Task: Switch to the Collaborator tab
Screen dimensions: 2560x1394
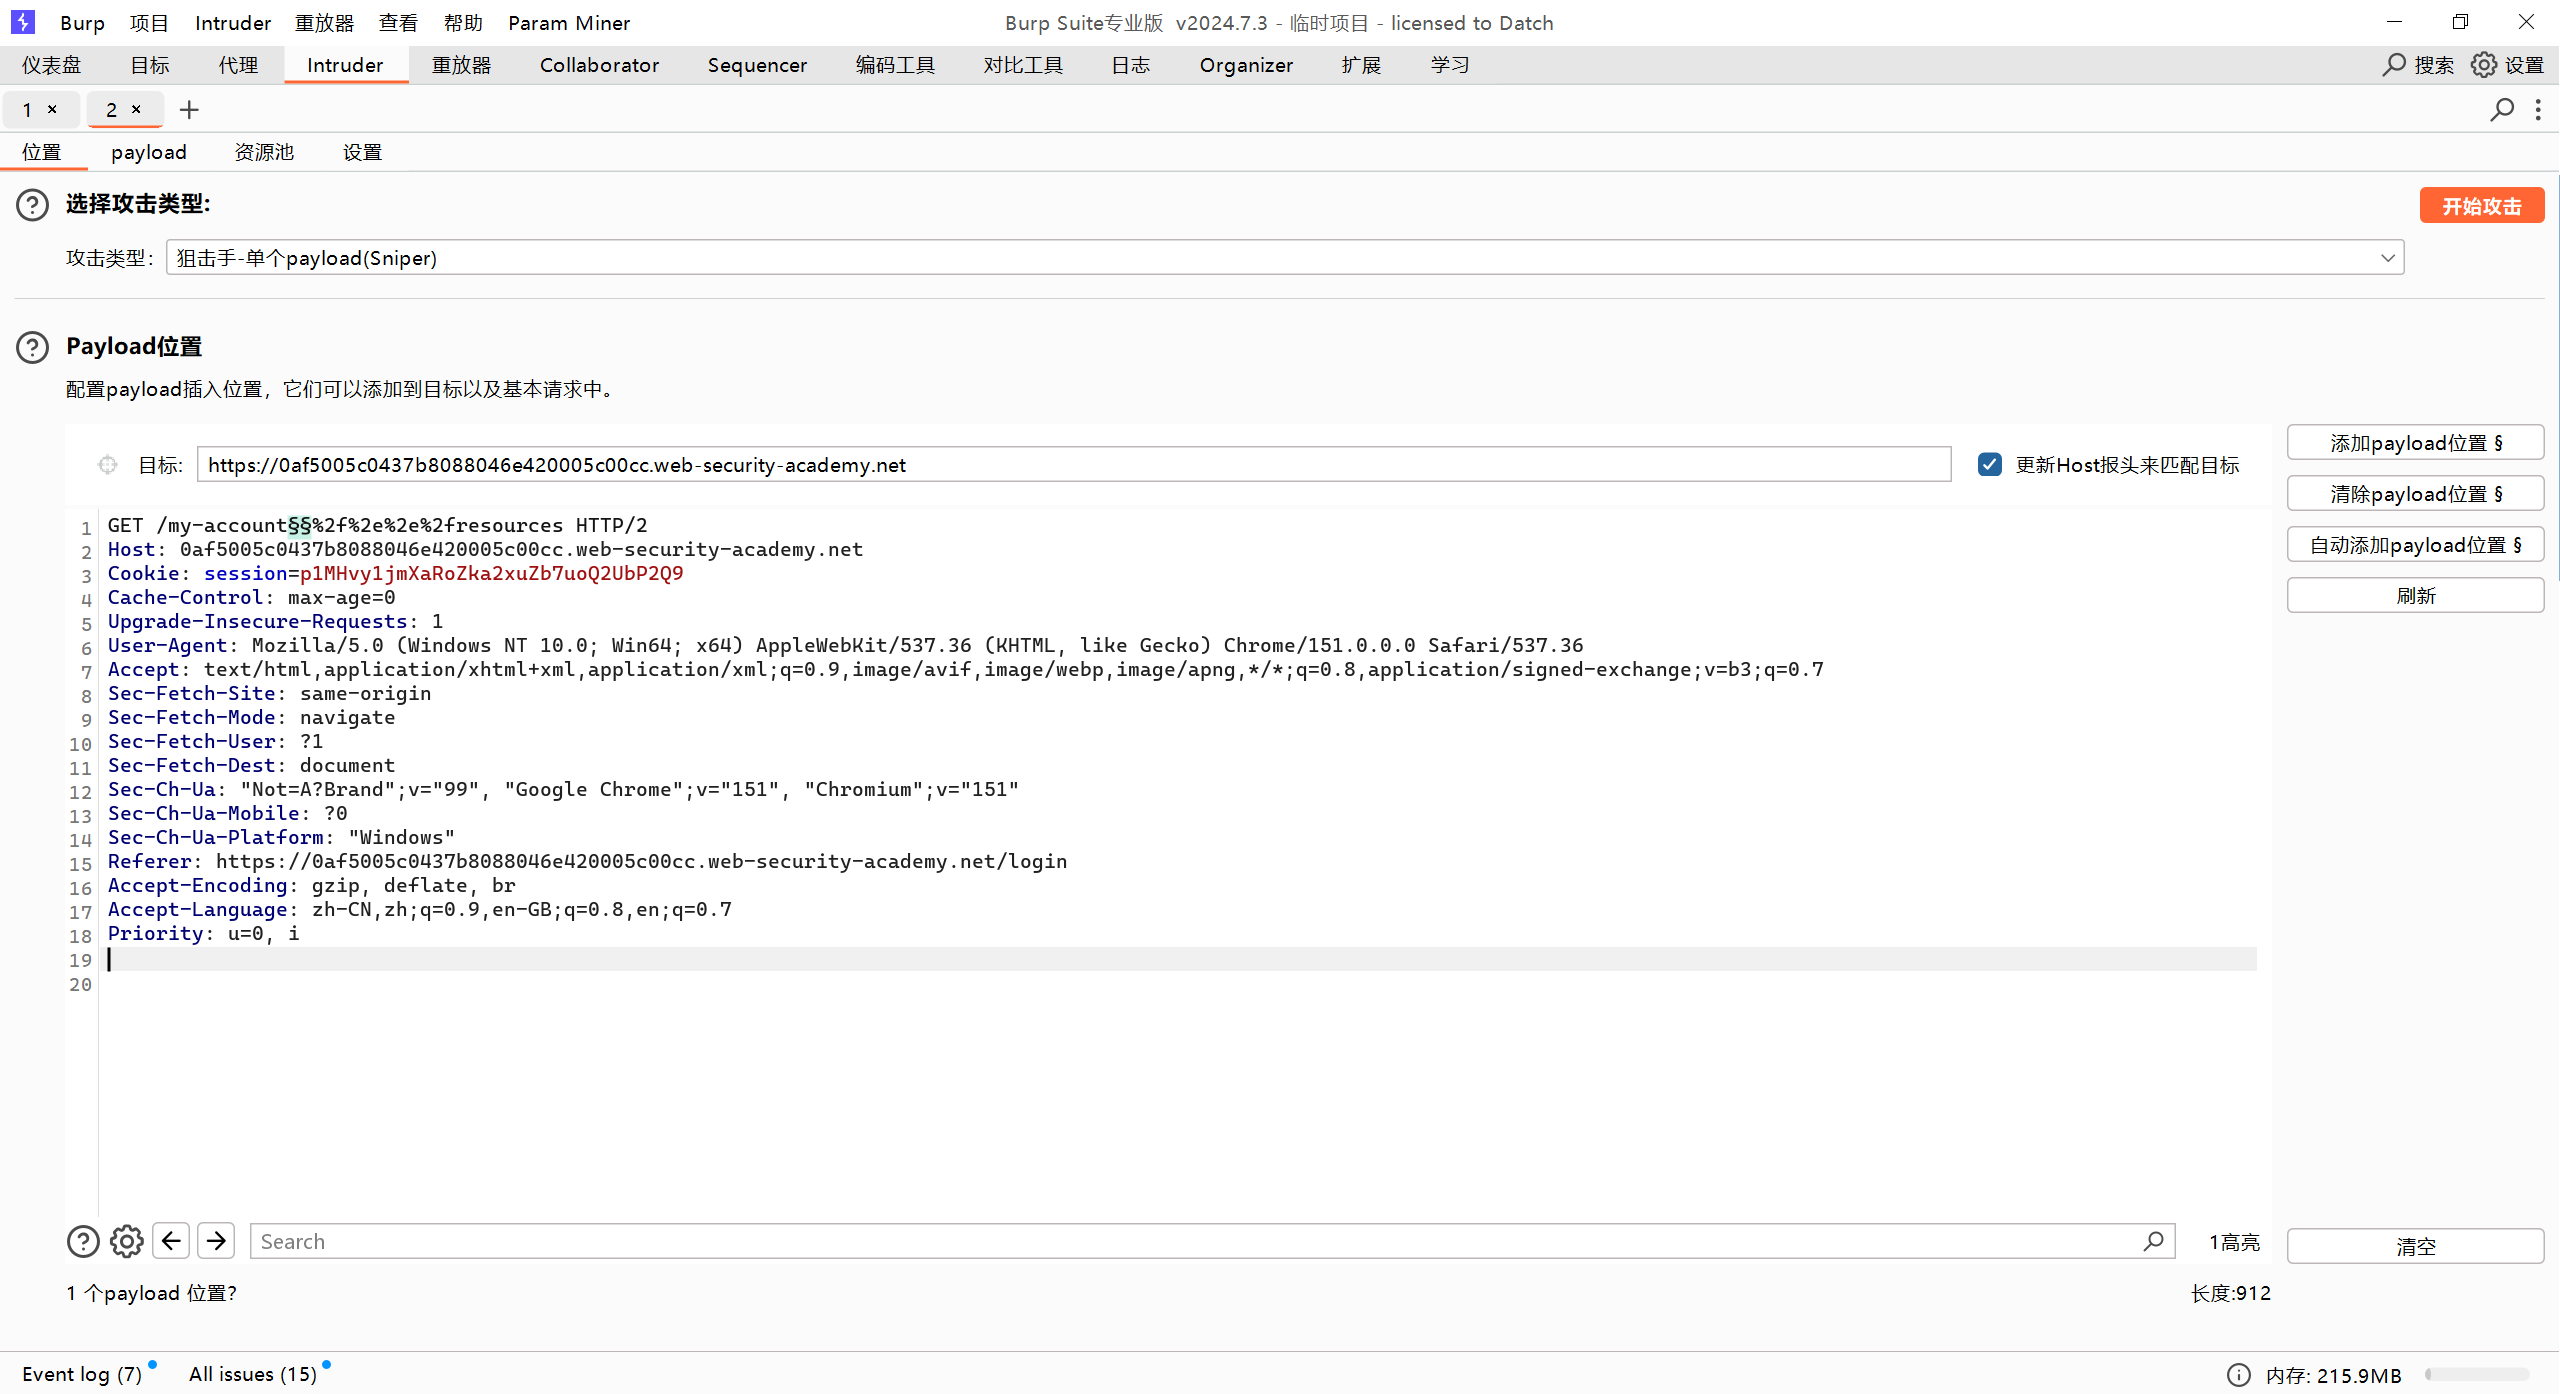Action: coord(600,65)
